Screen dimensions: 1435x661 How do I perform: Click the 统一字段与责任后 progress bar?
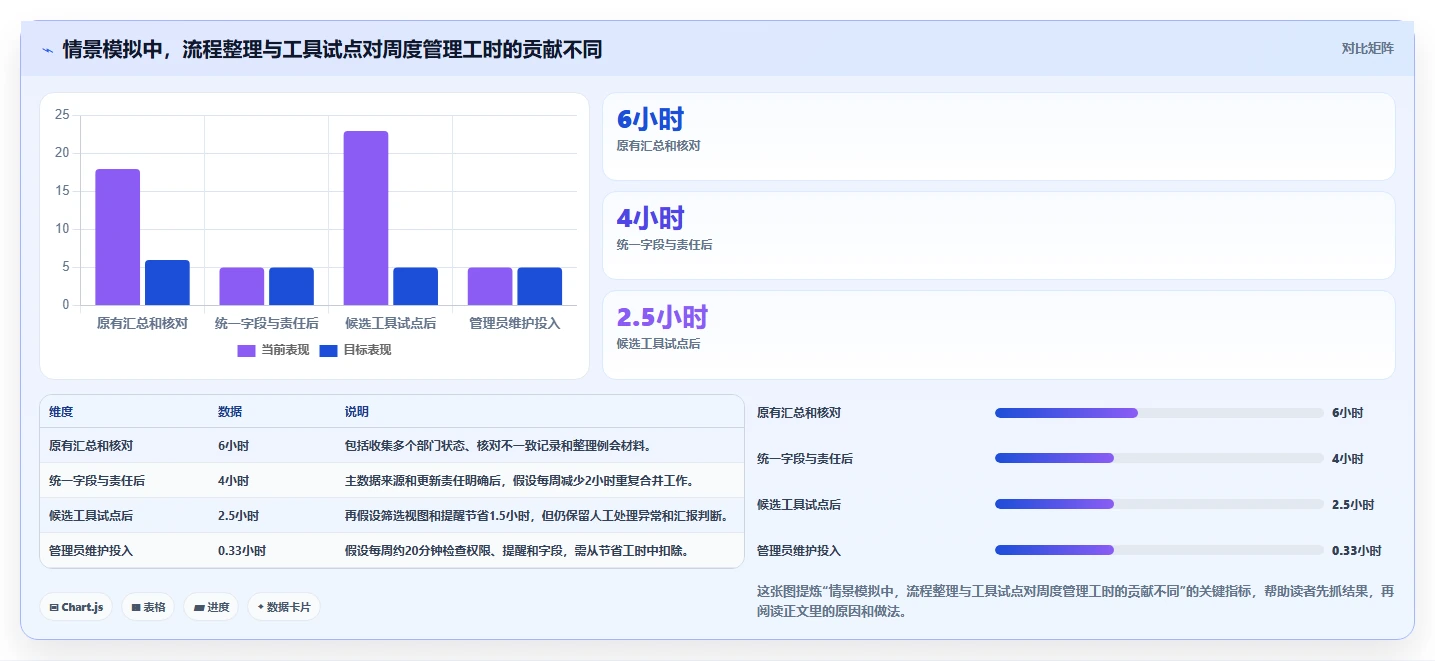[x=1159, y=458]
